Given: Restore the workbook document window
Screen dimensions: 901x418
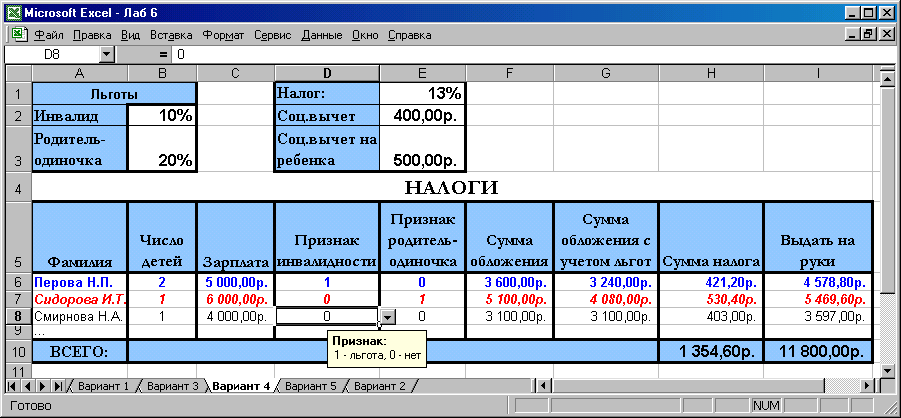Looking at the screenshot, I should 869,34.
